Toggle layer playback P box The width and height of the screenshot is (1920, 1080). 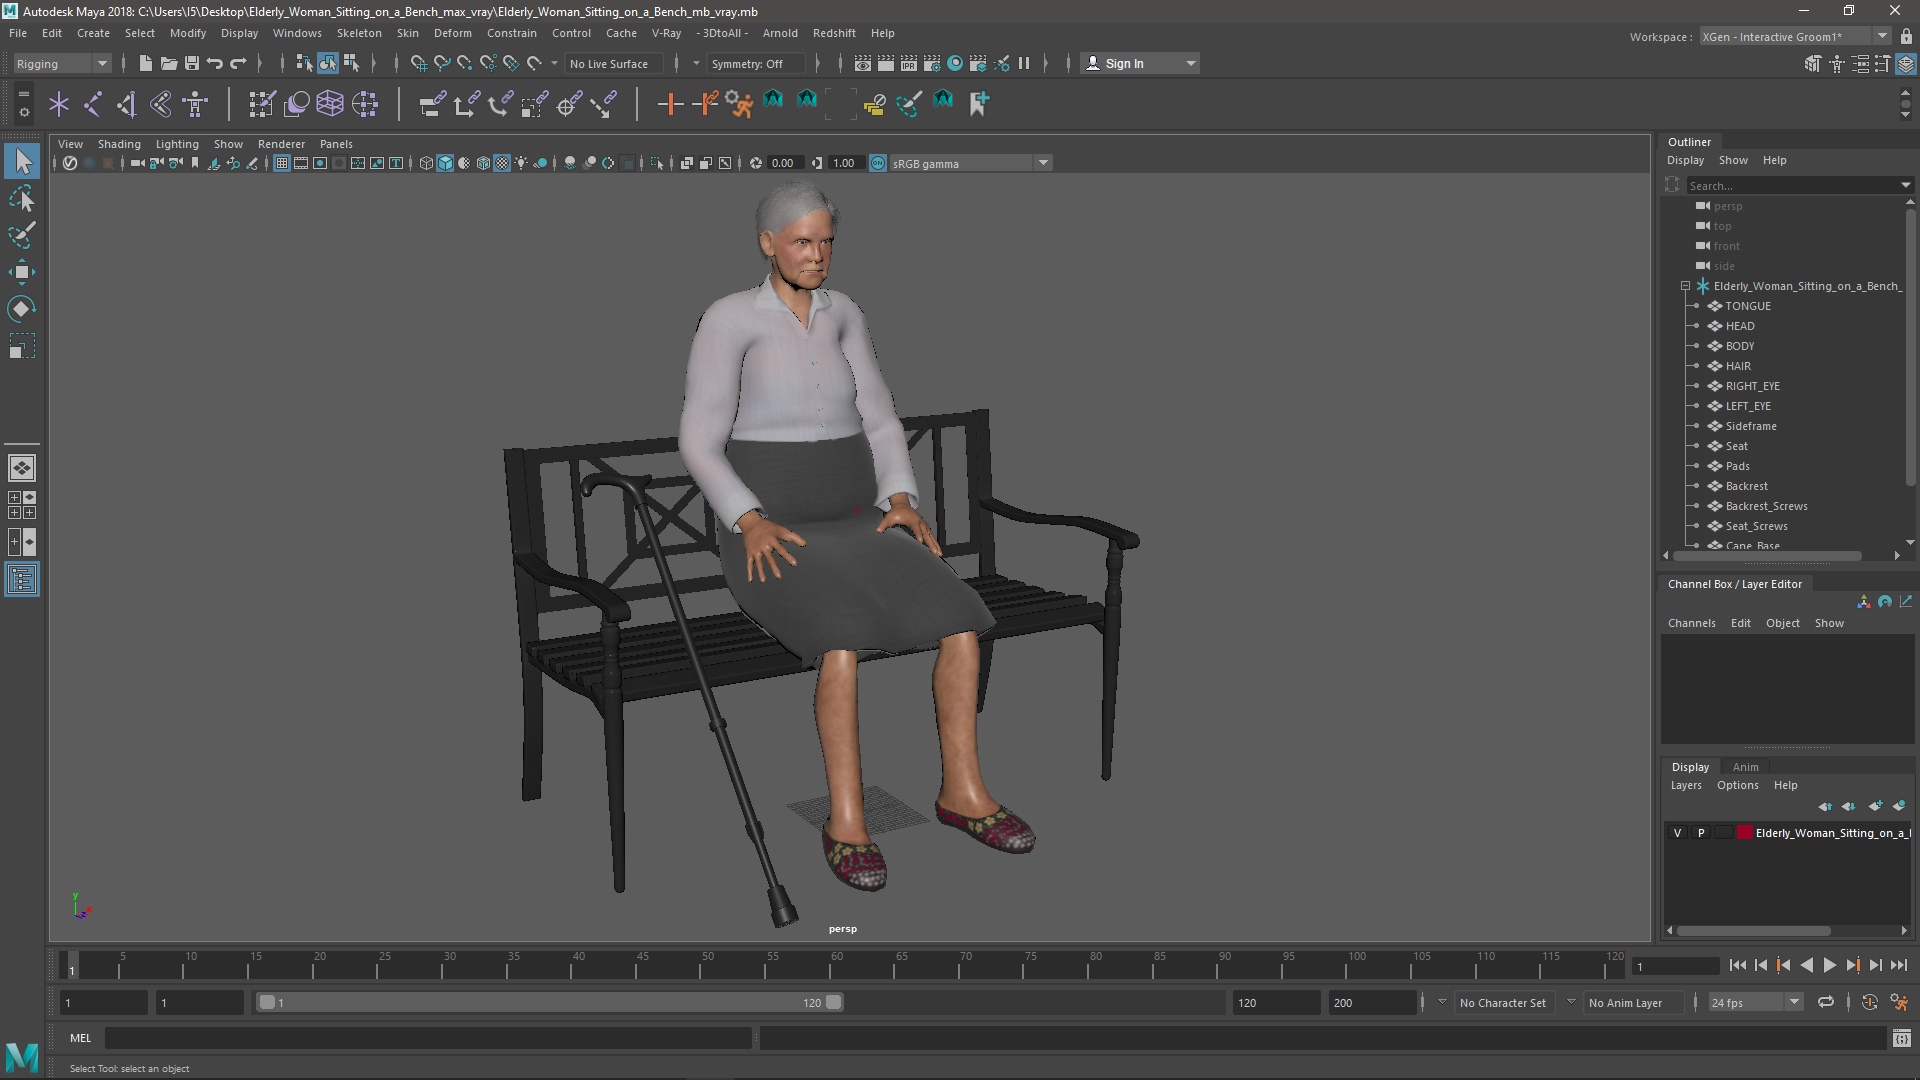[1701, 833]
